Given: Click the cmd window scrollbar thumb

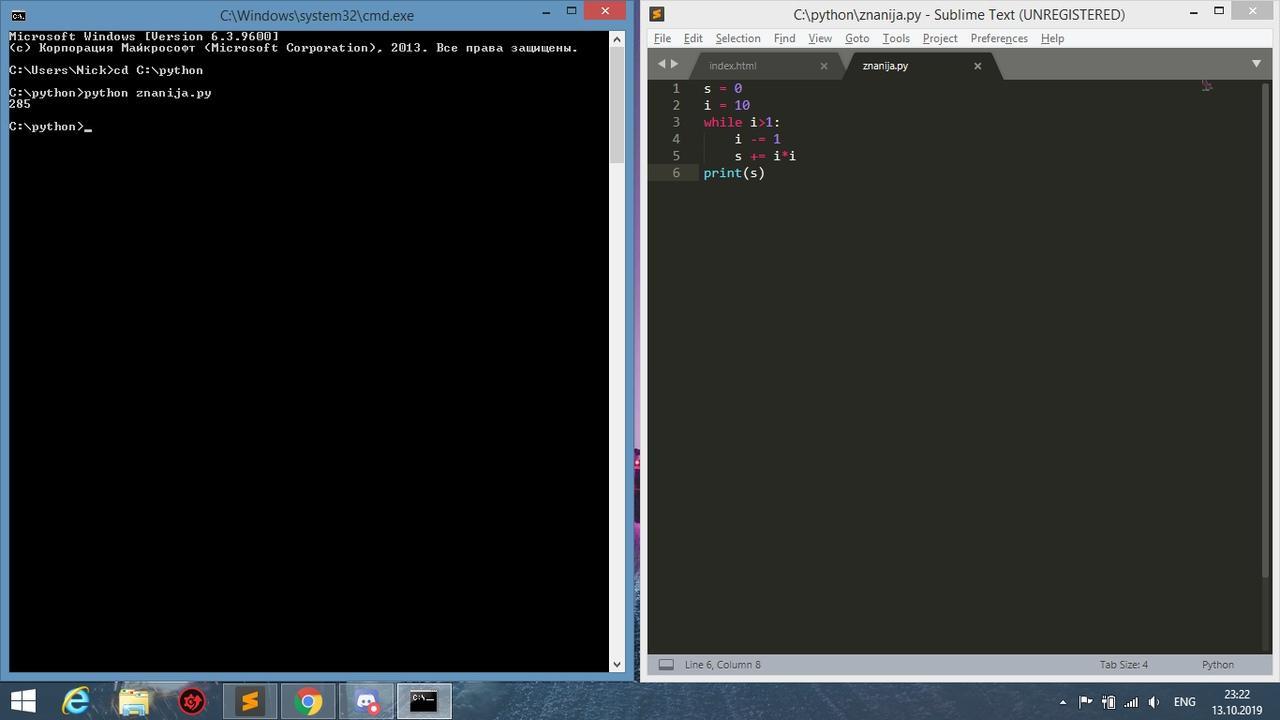Looking at the screenshot, I should pyautogui.click(x=616, y=105).
